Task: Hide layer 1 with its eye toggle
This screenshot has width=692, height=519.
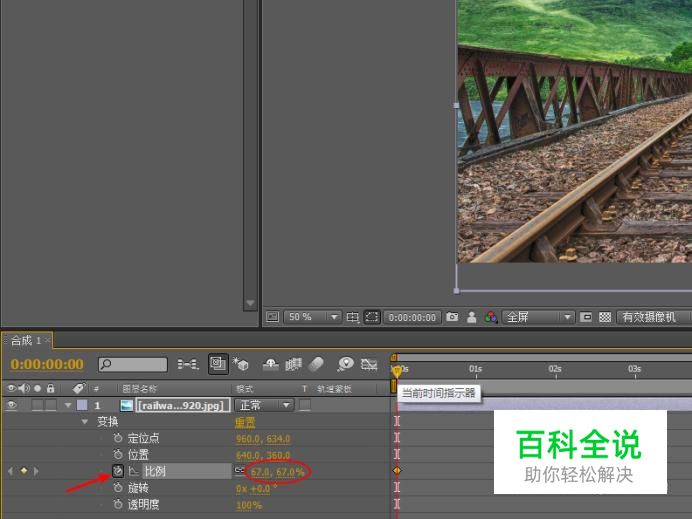Action: click(11, 405)
